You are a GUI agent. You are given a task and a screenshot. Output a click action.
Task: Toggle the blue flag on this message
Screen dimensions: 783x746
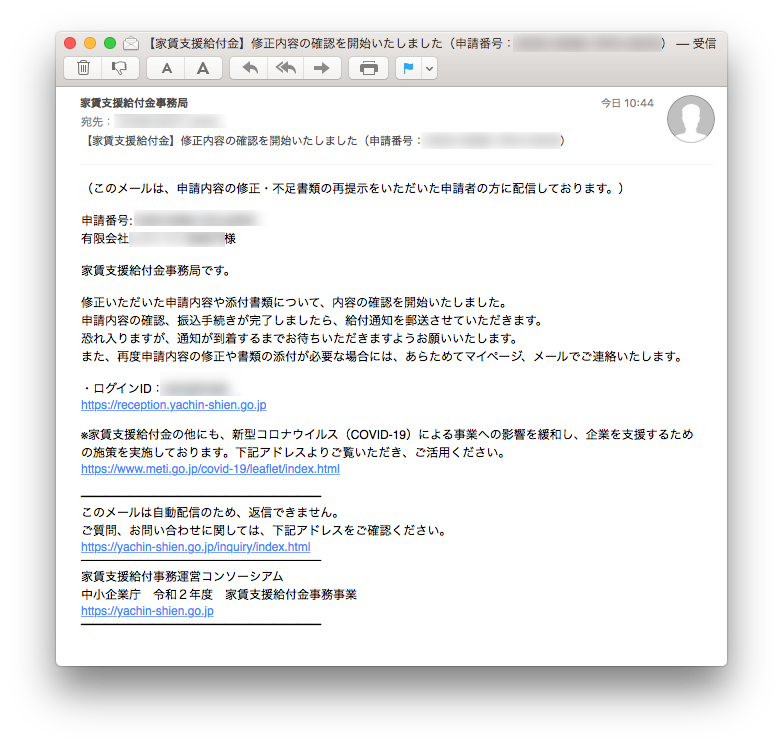pos(408,68)
